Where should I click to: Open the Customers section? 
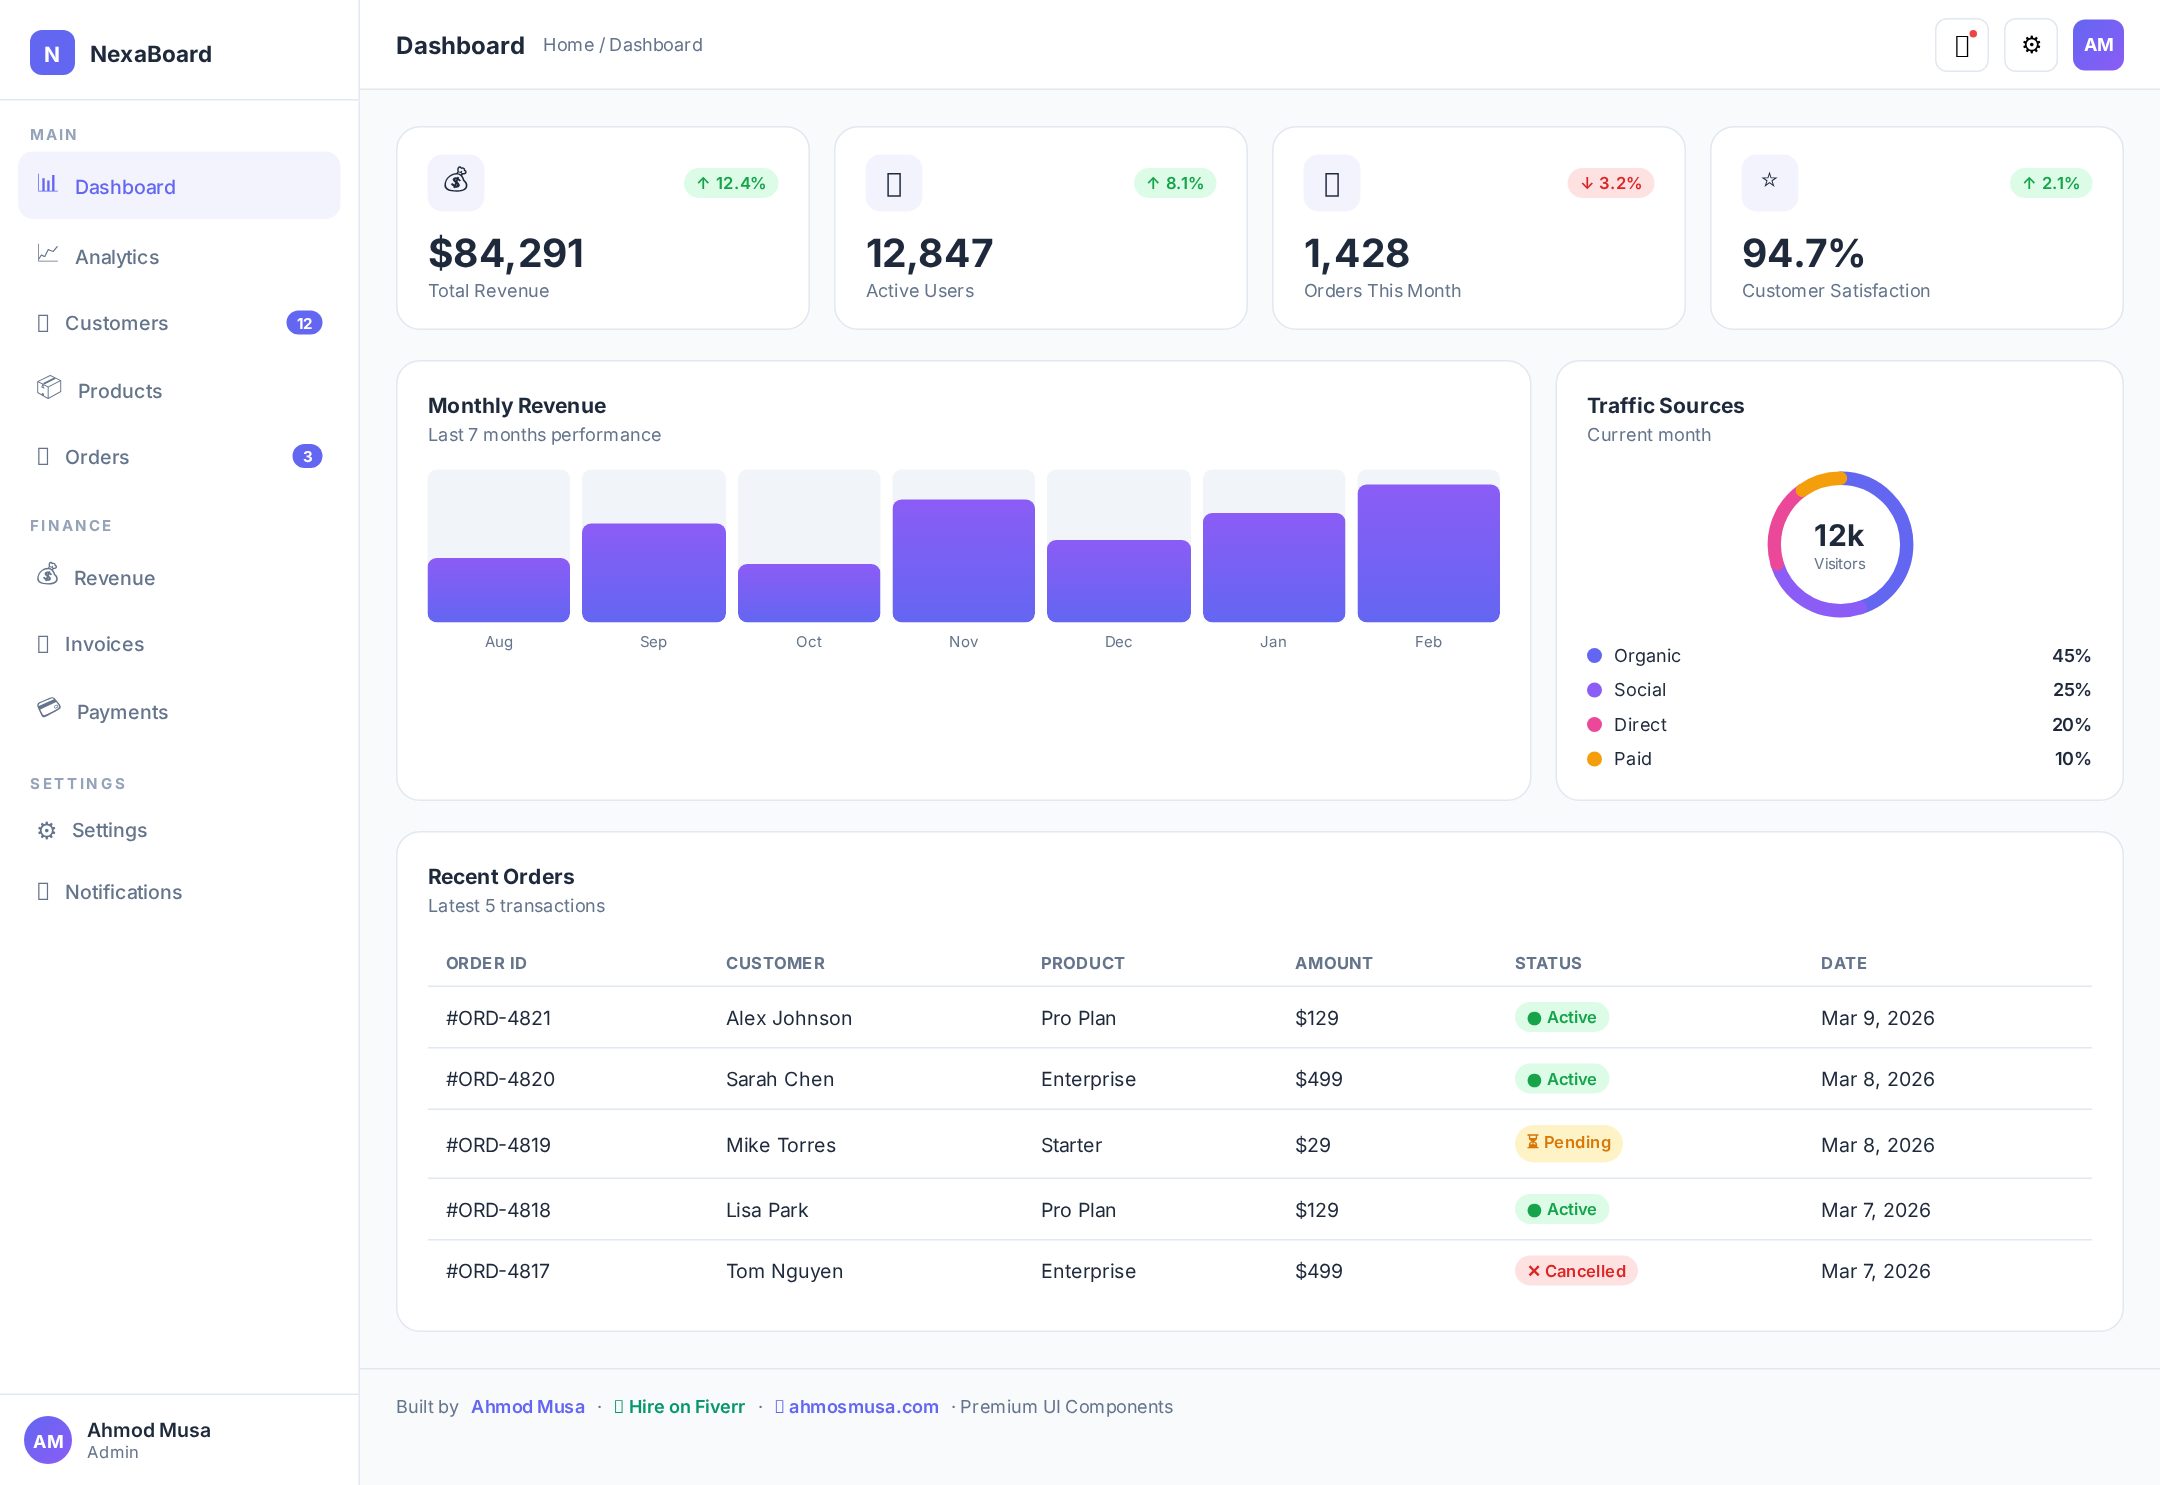point(179,323)
